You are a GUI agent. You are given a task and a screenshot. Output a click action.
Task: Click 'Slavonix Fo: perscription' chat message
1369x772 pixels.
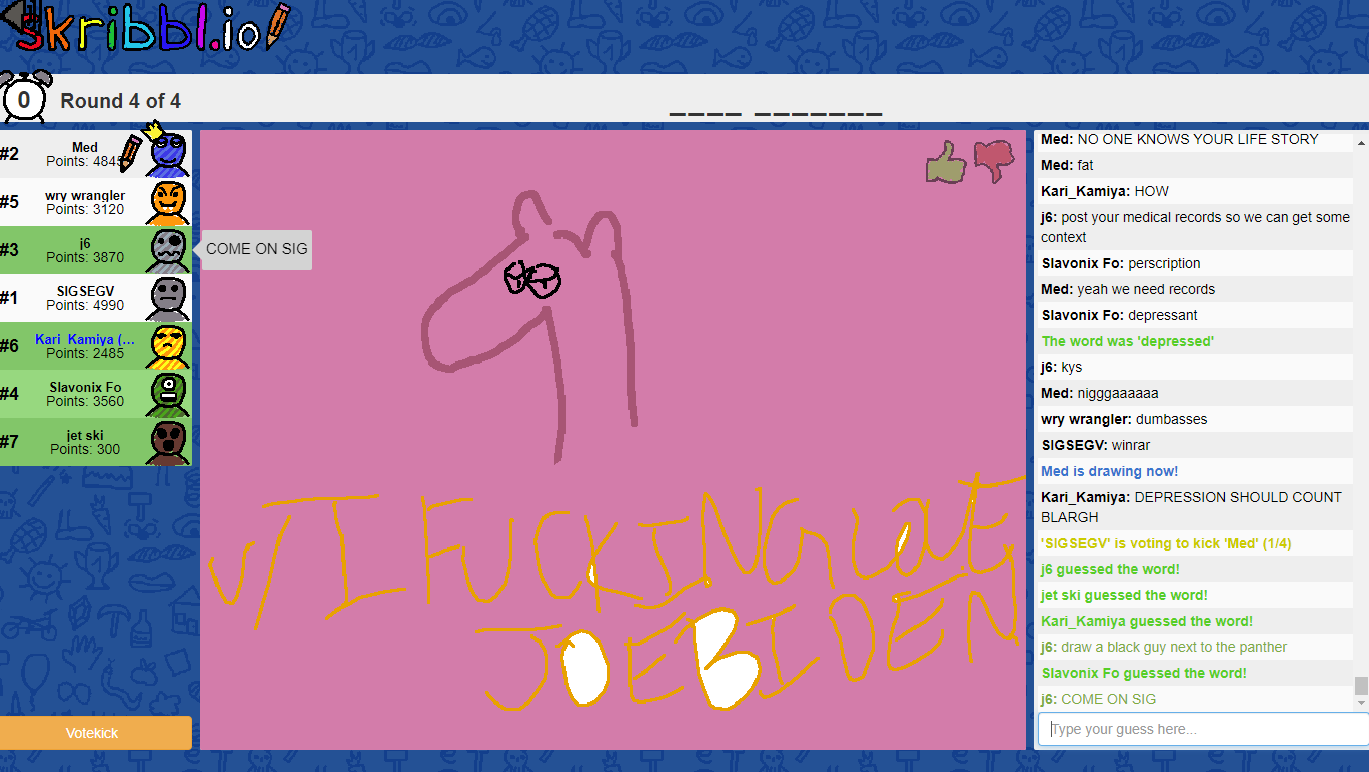coord(1121,263)
